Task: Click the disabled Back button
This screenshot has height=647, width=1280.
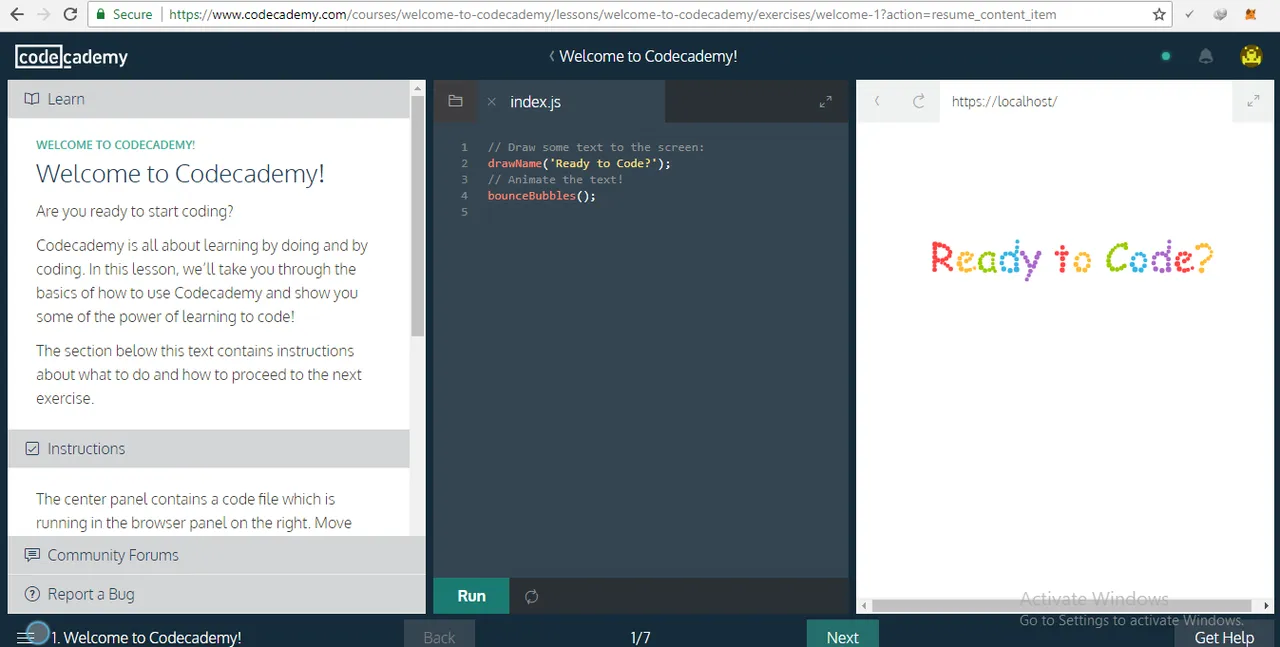Action: pyautogui.click(x=439, y=634)
